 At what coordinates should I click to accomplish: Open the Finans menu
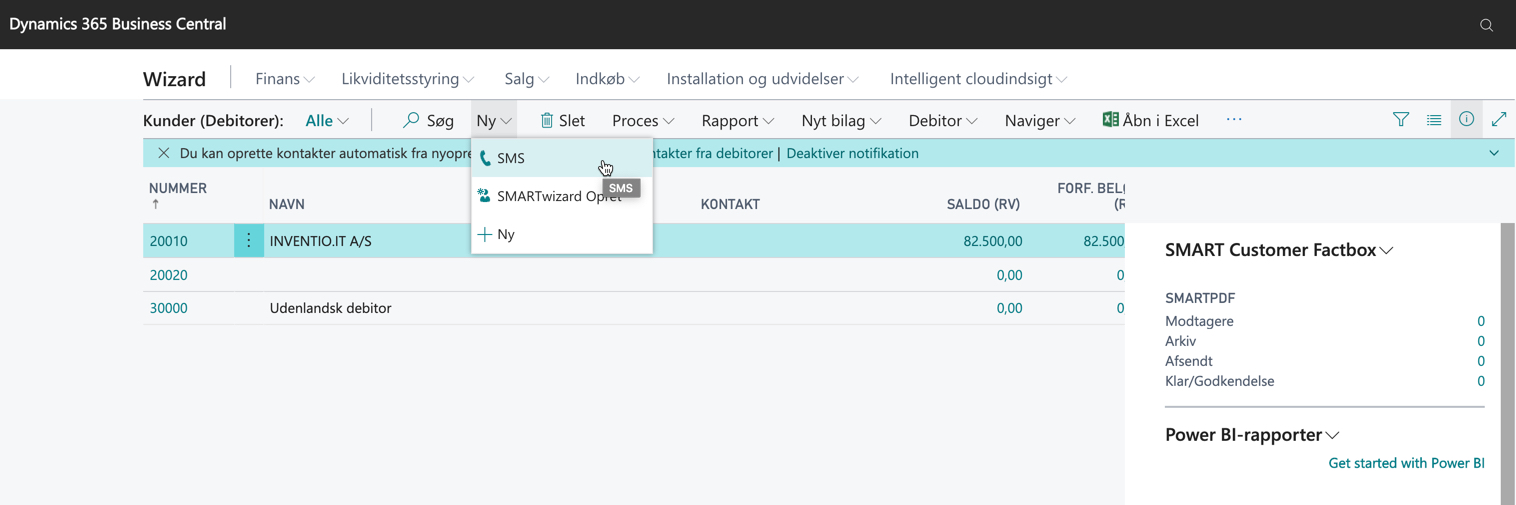tap(285, 79)
